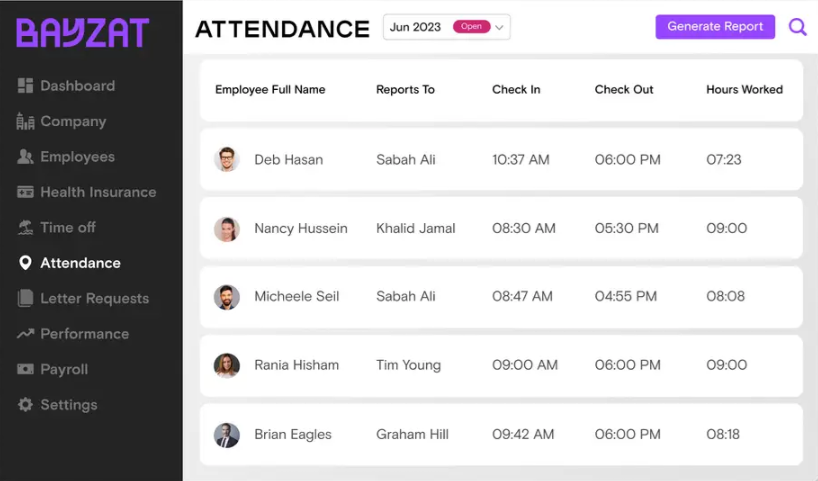Image resolution: width=818 pixels, height=481 pixels.
Task: Select the Brian Eagles attendance row
Action: click(501, 434)
